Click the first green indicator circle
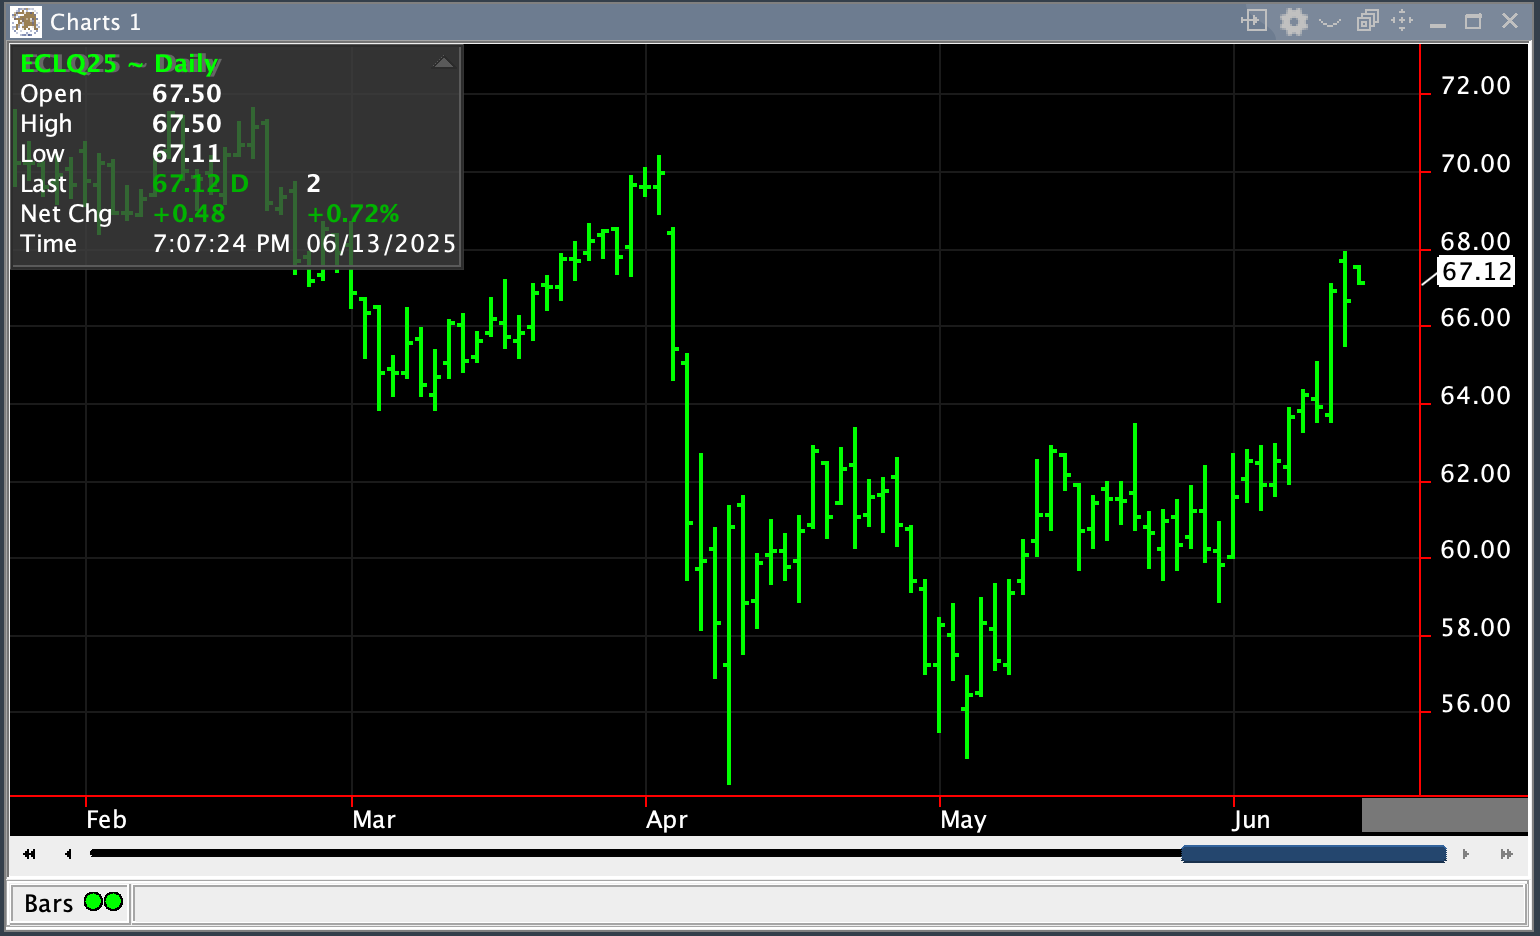This screenshot has width=1540, height=936. coord(93,901)
